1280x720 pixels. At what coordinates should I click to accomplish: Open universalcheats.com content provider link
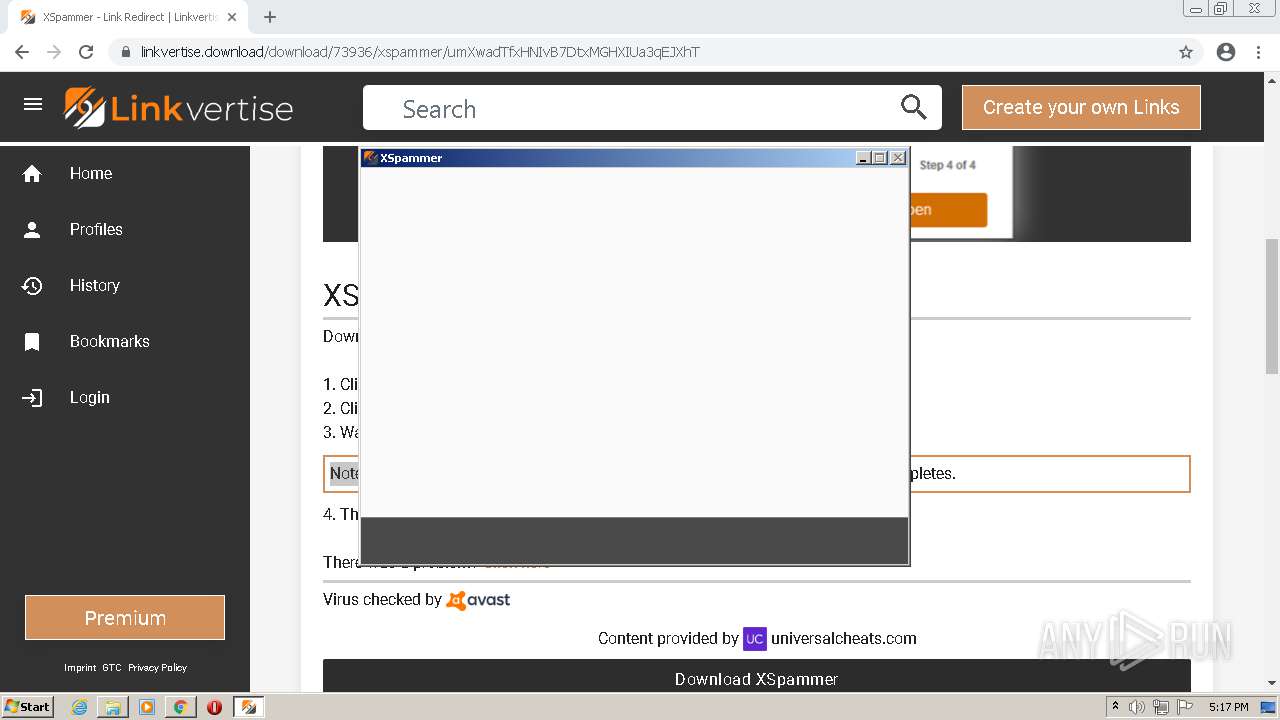point(844,638)
